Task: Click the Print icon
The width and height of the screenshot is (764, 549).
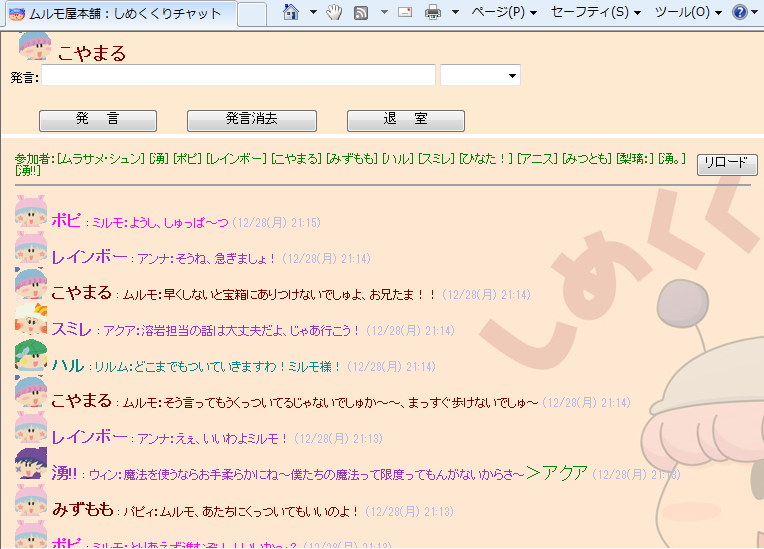Action: pyautogui.click(x=433, y=12)
